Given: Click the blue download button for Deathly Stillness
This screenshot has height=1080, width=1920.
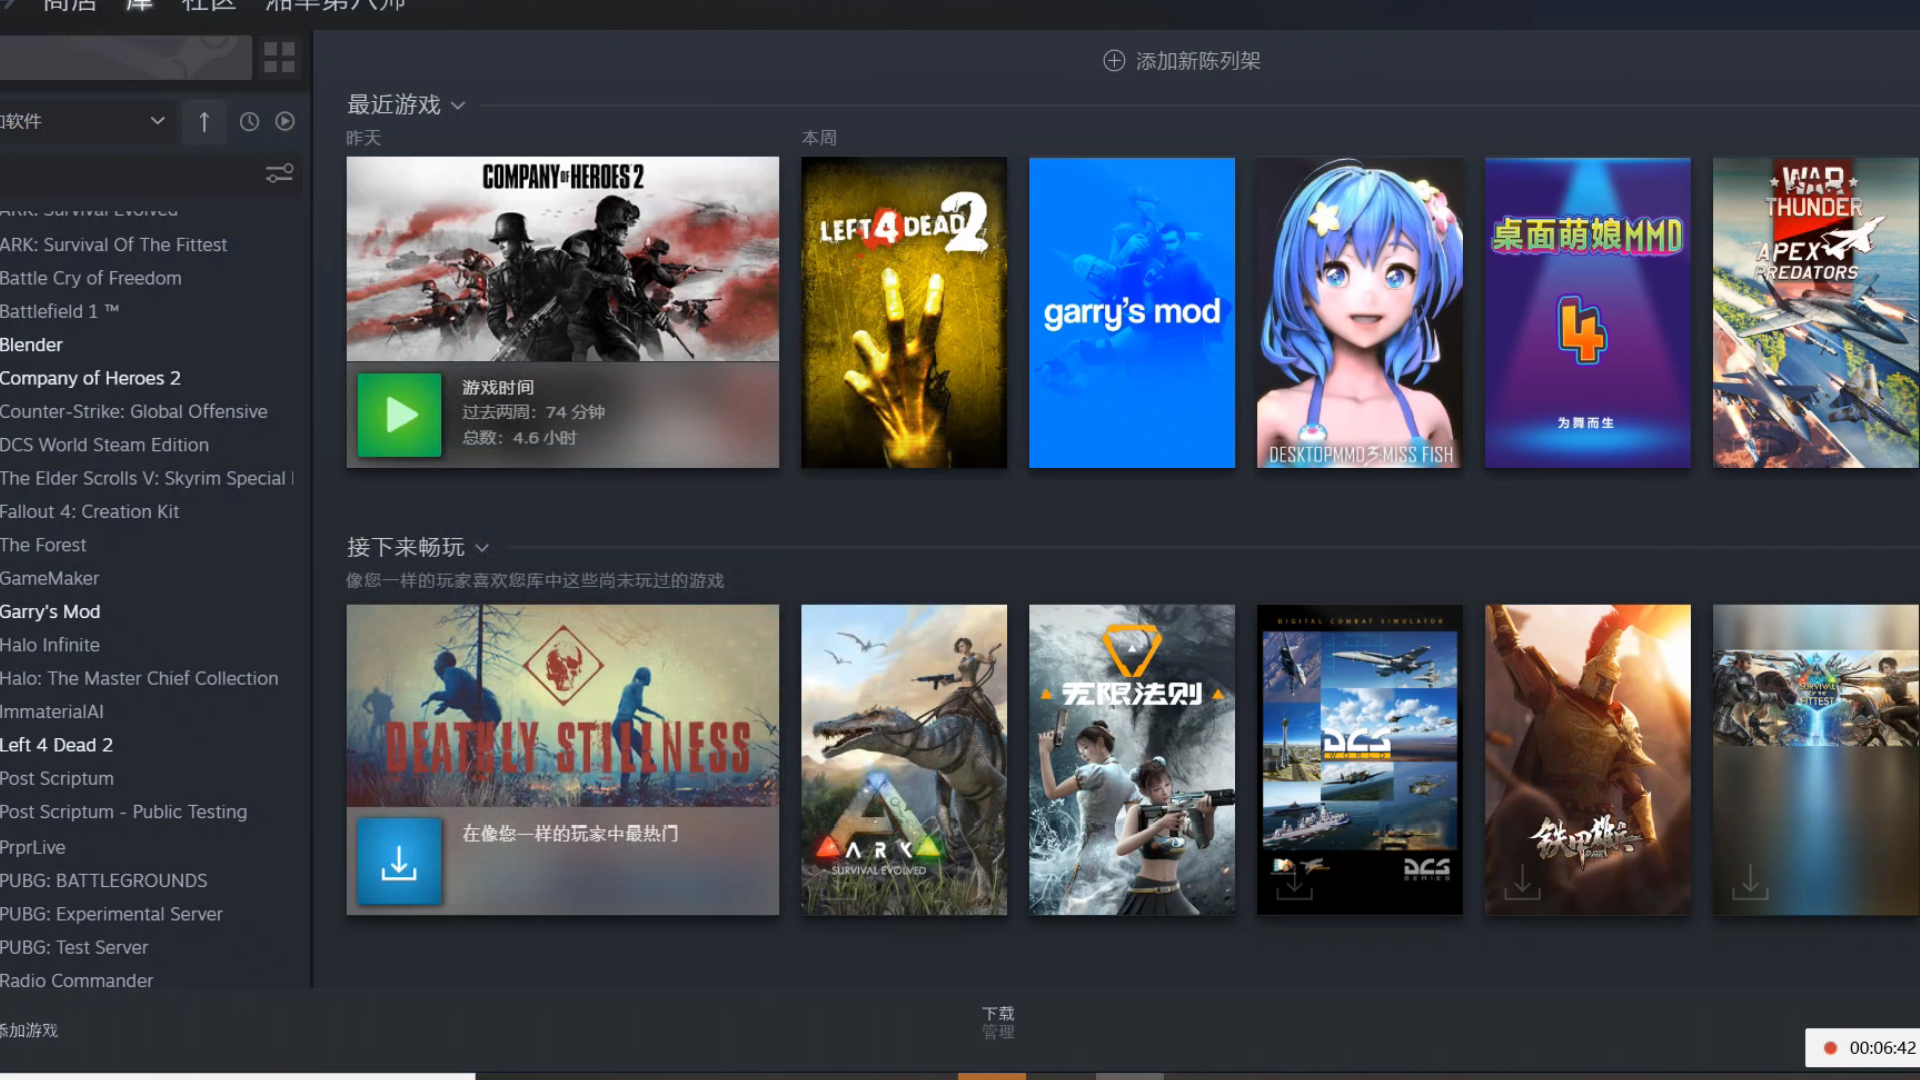Looking at the screenshot, I should coord(399,862).
